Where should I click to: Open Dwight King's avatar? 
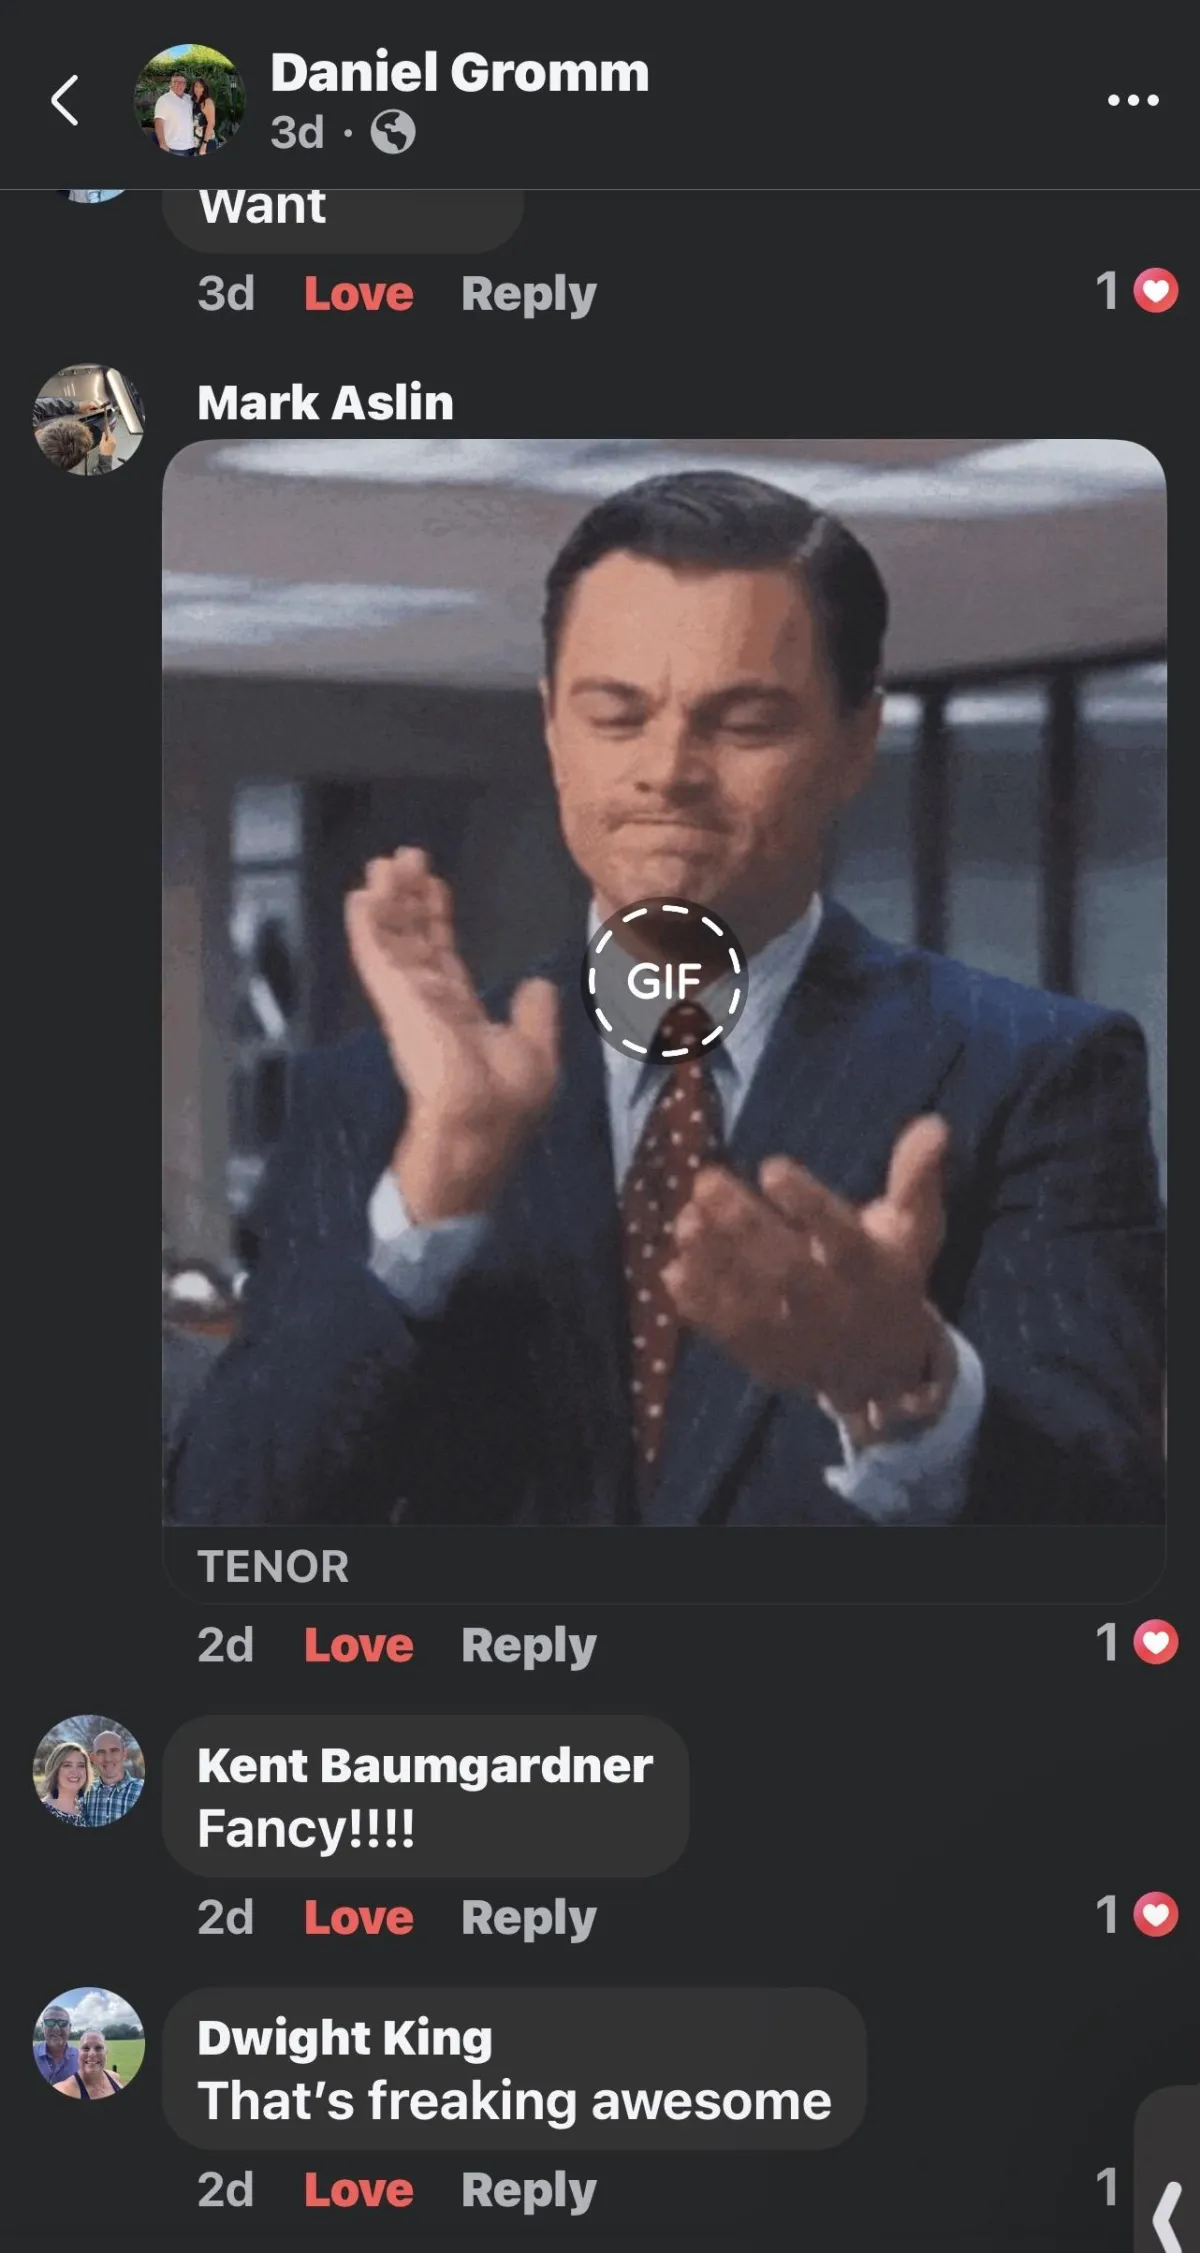(89, 2043)
